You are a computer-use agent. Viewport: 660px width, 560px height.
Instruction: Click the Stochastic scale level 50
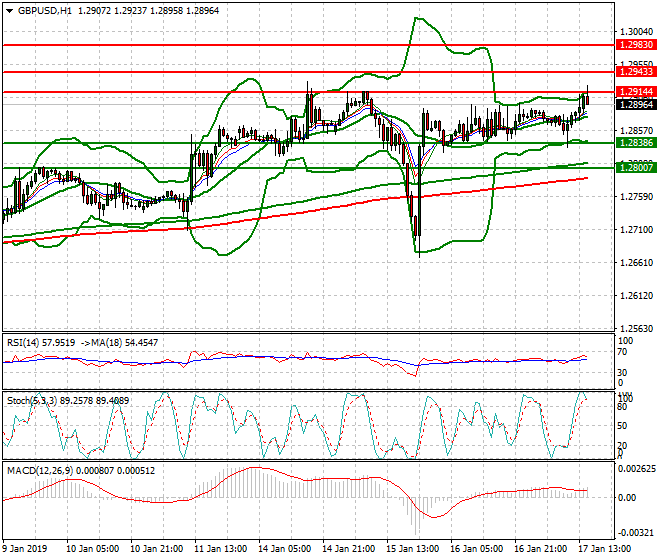[x=622, y=426]
